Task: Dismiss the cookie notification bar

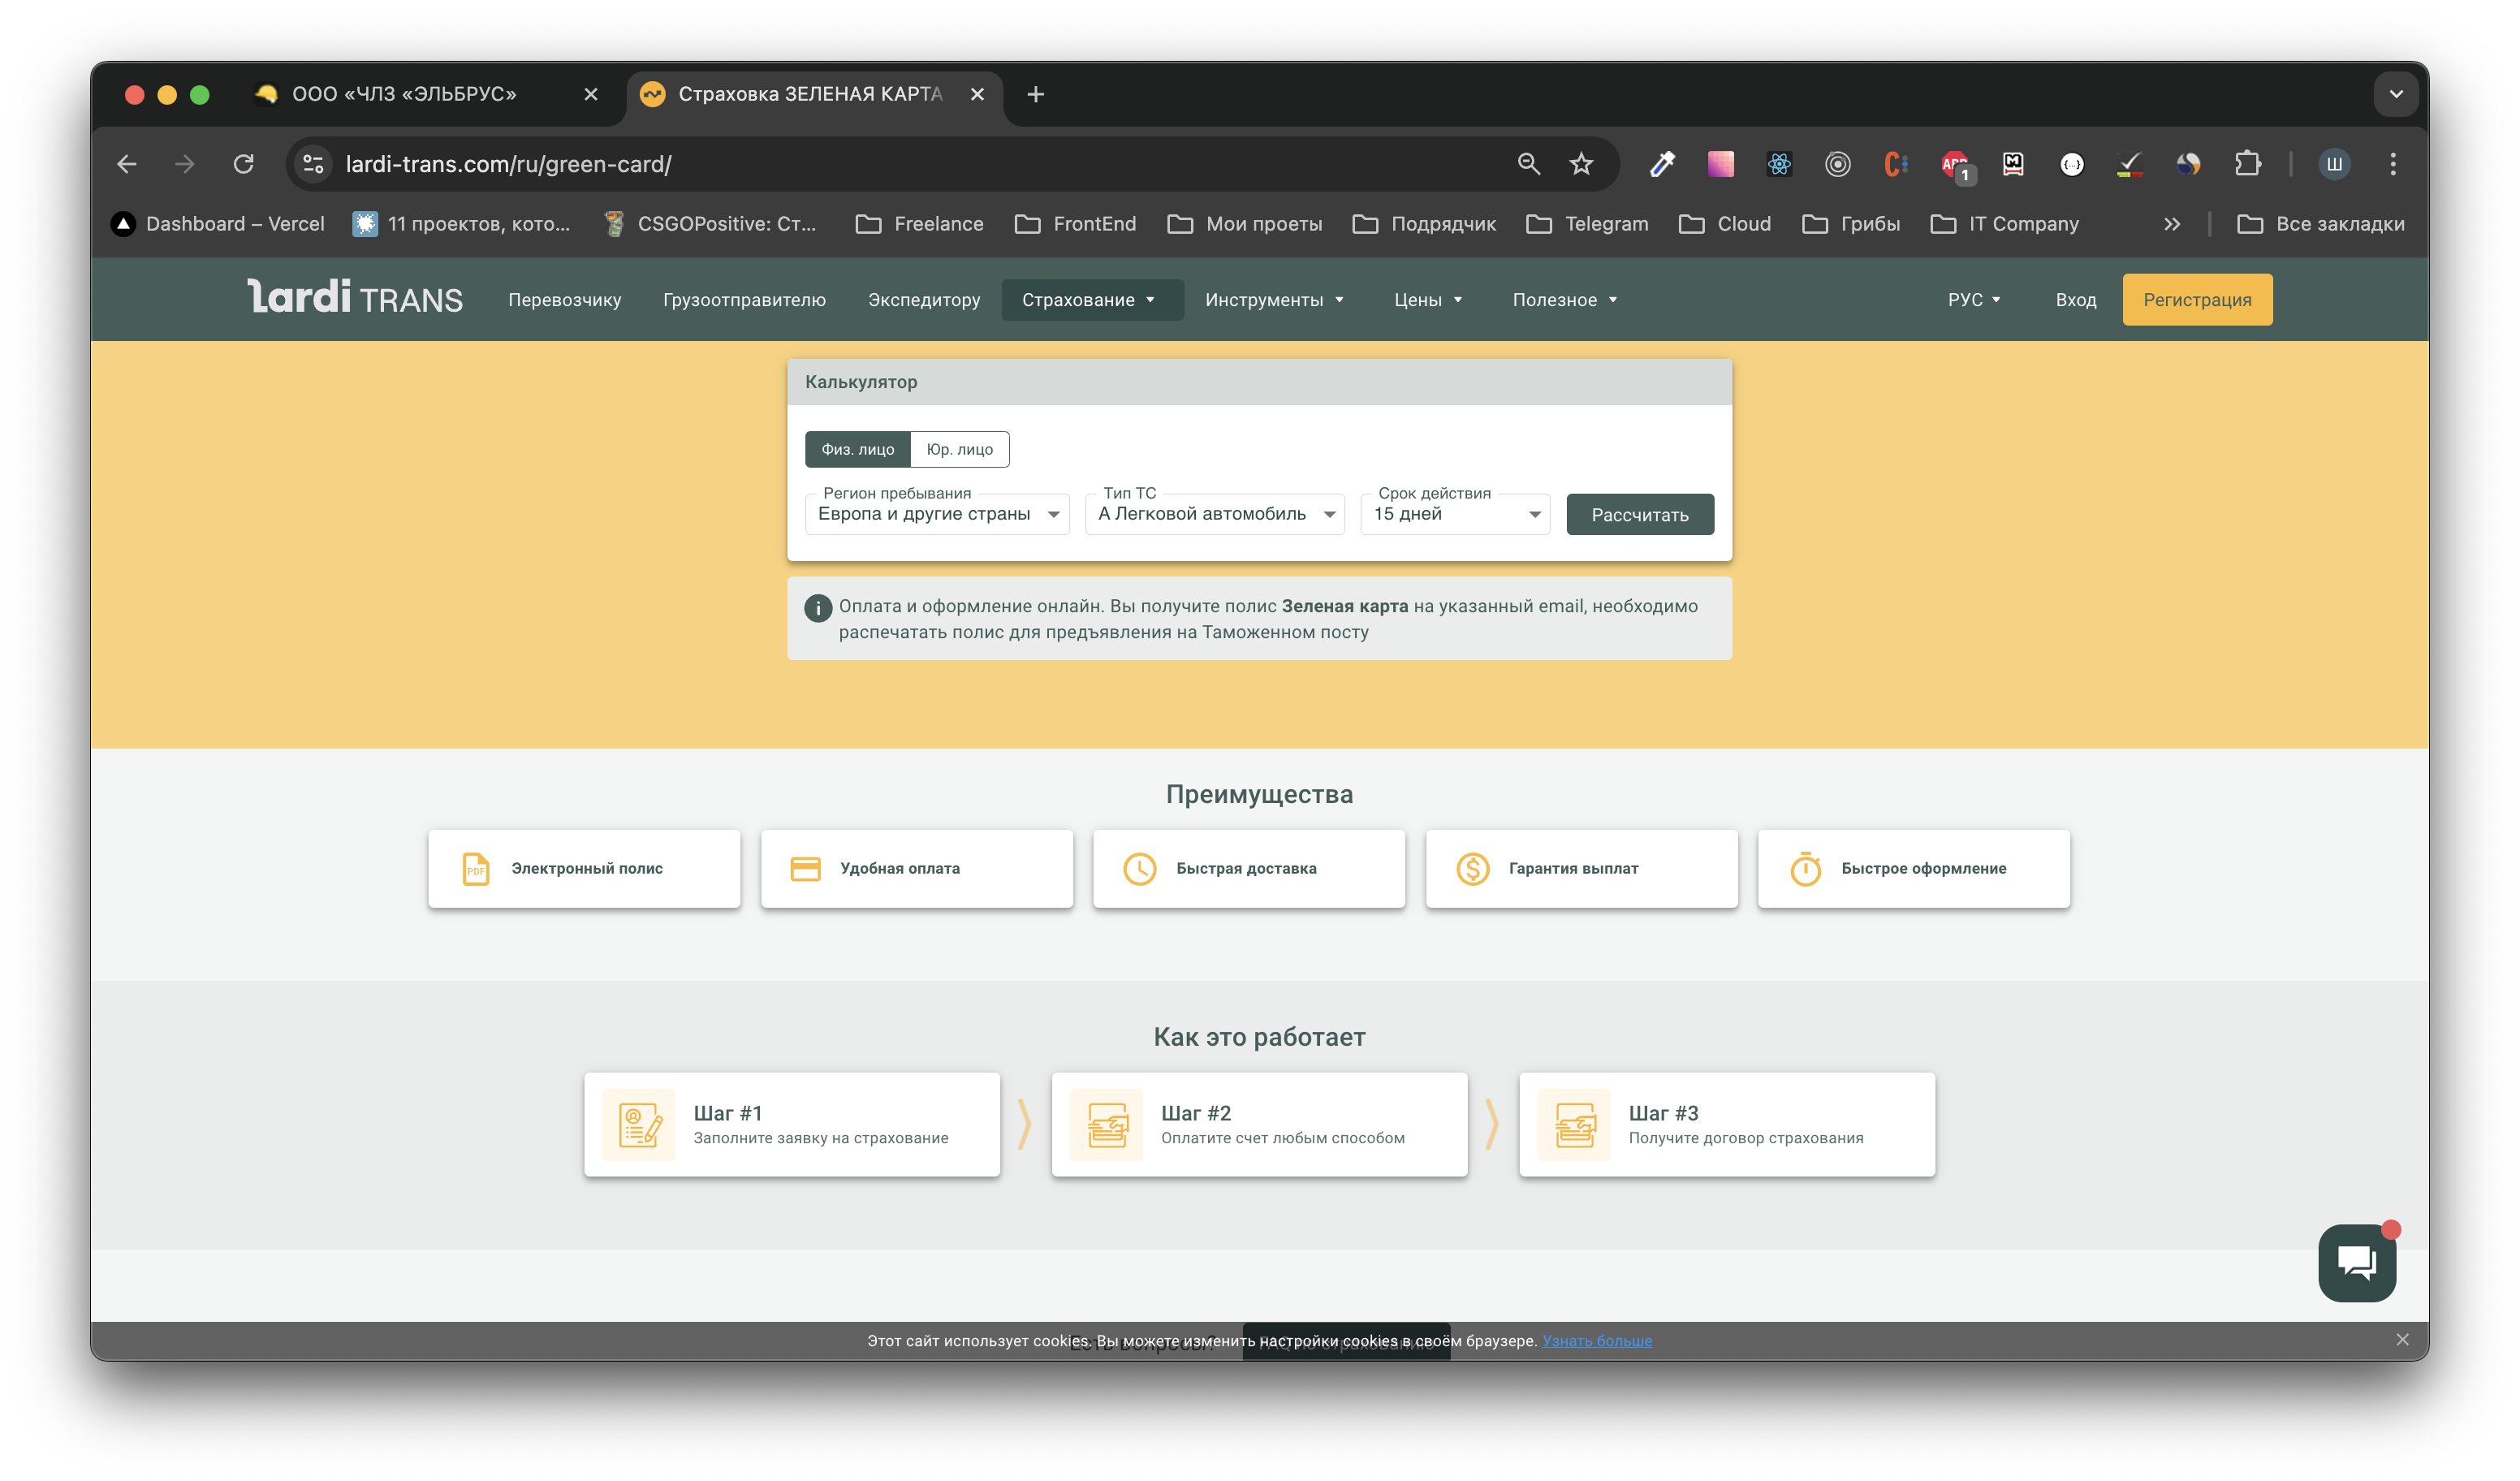Action: pyautogui.click(x=2402, y=1340)
